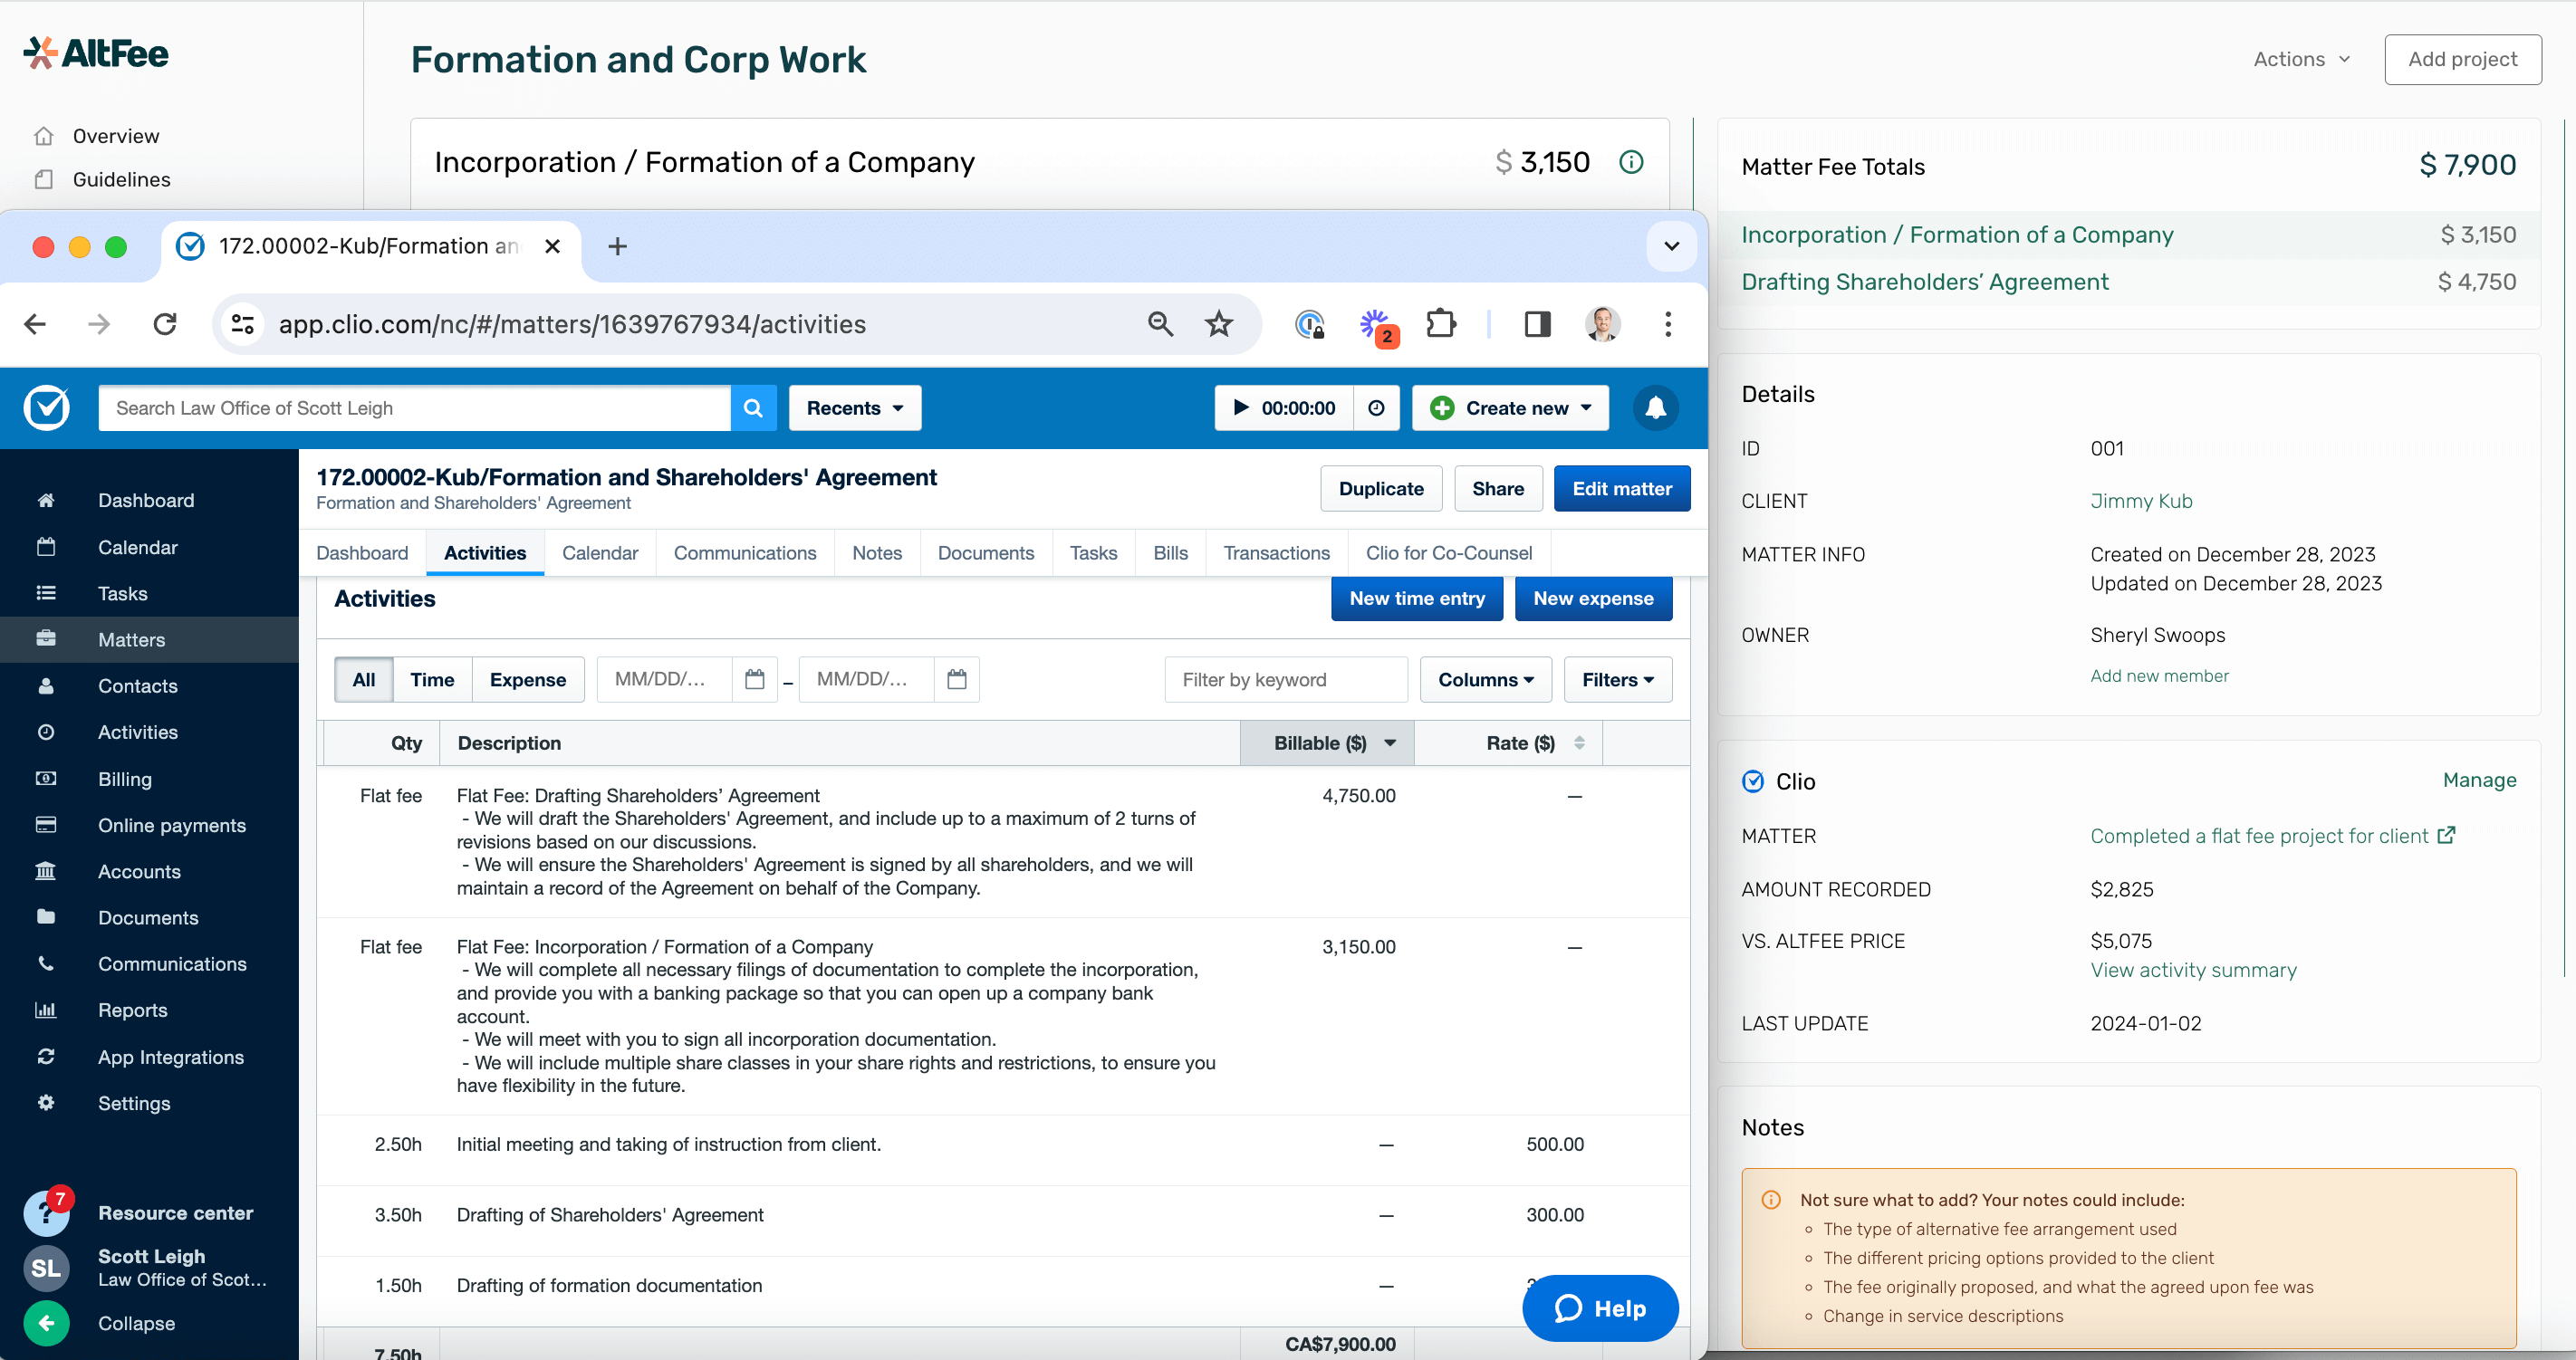Screen dimensions: 2576x1360
Task: Click Edit matter button
Action: pyautogui.click(x=1622, y=489)
